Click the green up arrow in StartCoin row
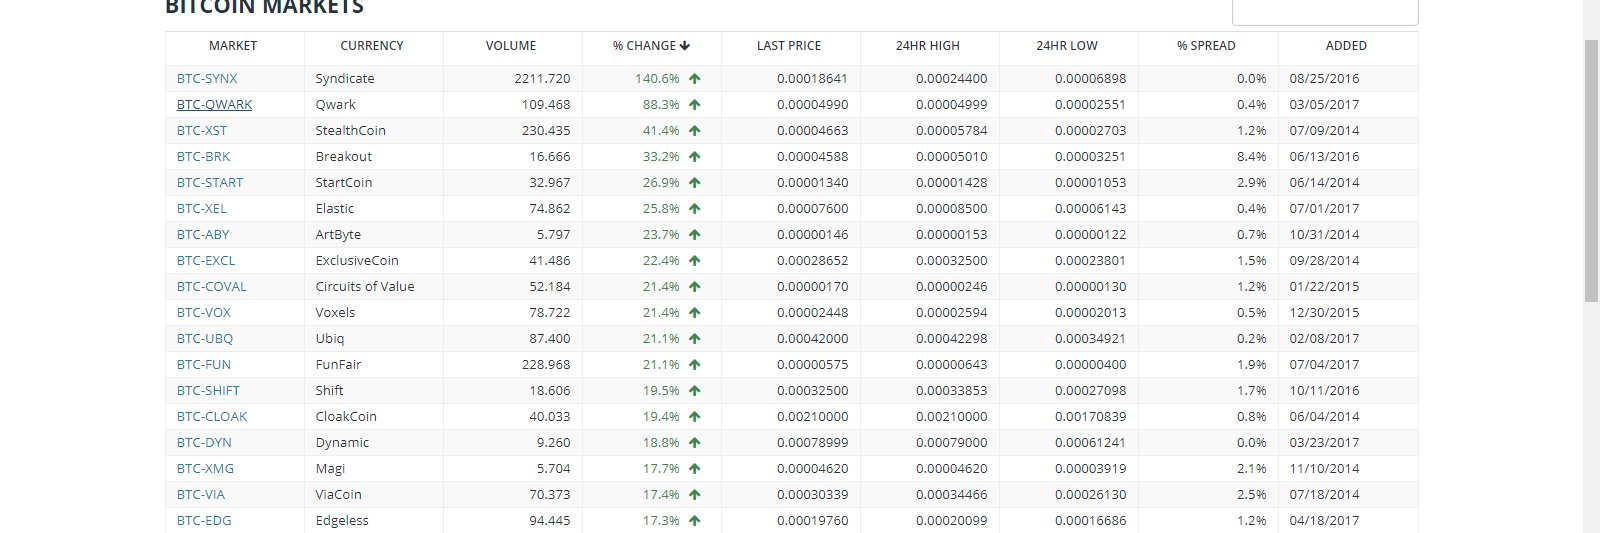The height and width of the screenshot is (533, 1600). coord(694,182)
